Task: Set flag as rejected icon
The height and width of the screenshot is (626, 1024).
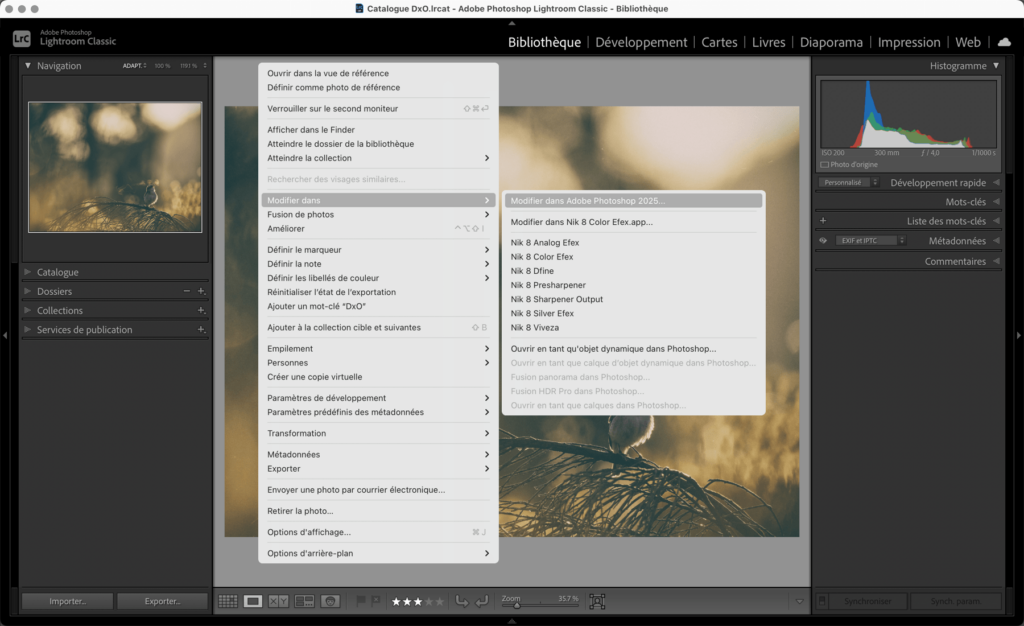Action: pos(376,601)
